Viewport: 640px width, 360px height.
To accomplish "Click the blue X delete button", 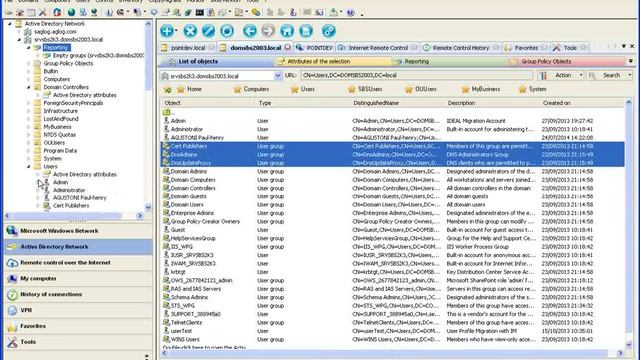I will click(190, 31).
